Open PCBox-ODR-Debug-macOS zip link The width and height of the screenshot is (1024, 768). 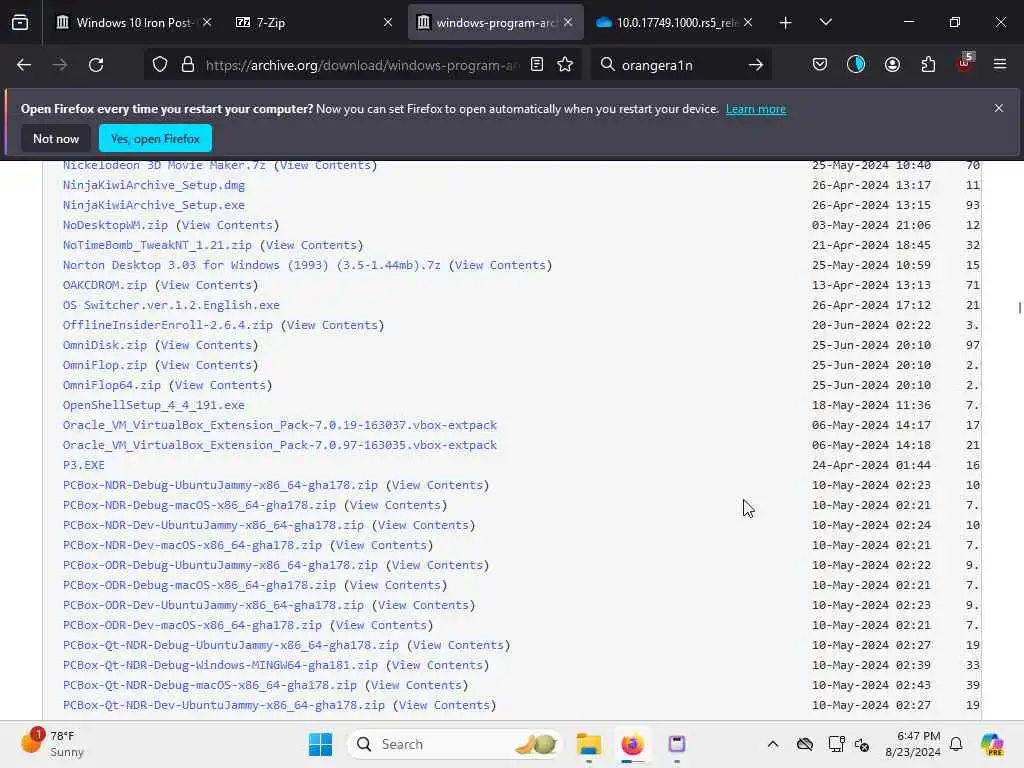pyautogui.click(x=199, y=585)
